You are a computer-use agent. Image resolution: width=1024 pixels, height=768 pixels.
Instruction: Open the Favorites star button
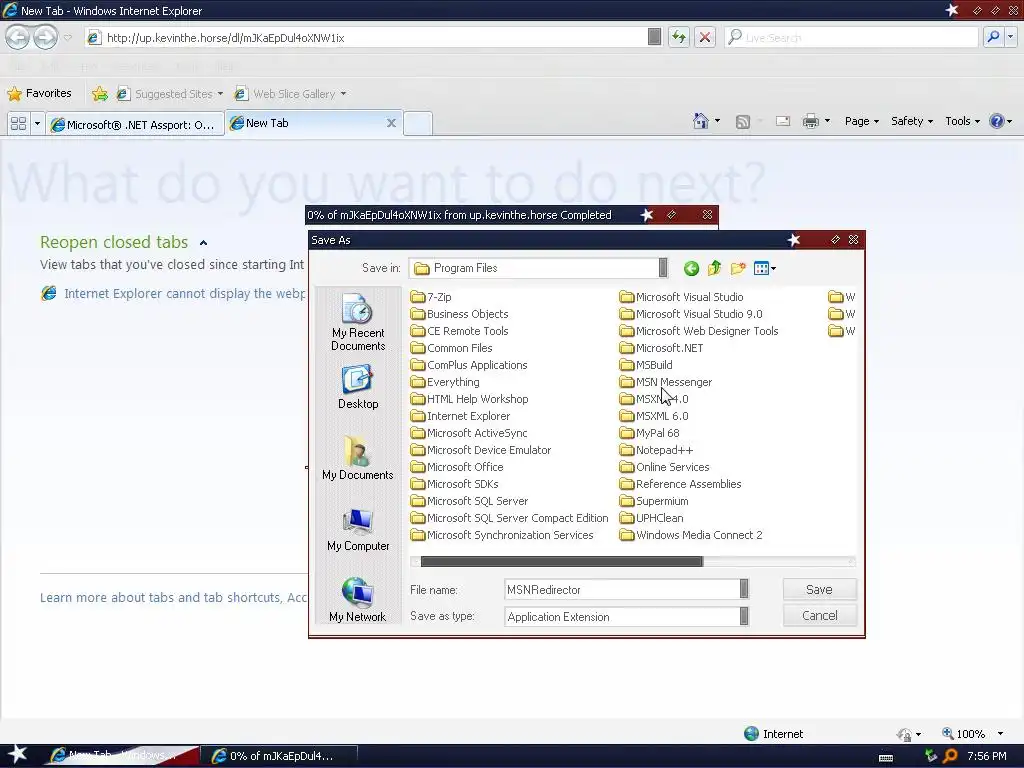click(x=39, y=93)
